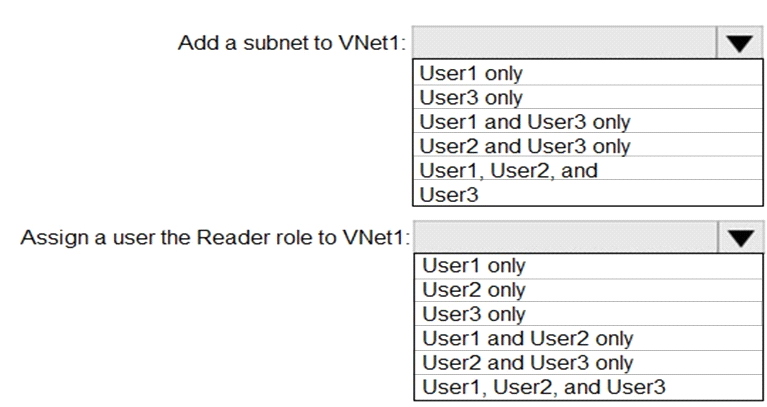Screen dimensions: 767x407
Task: Collapse the Reader role list using its triangle
Action: coord(741,238)
